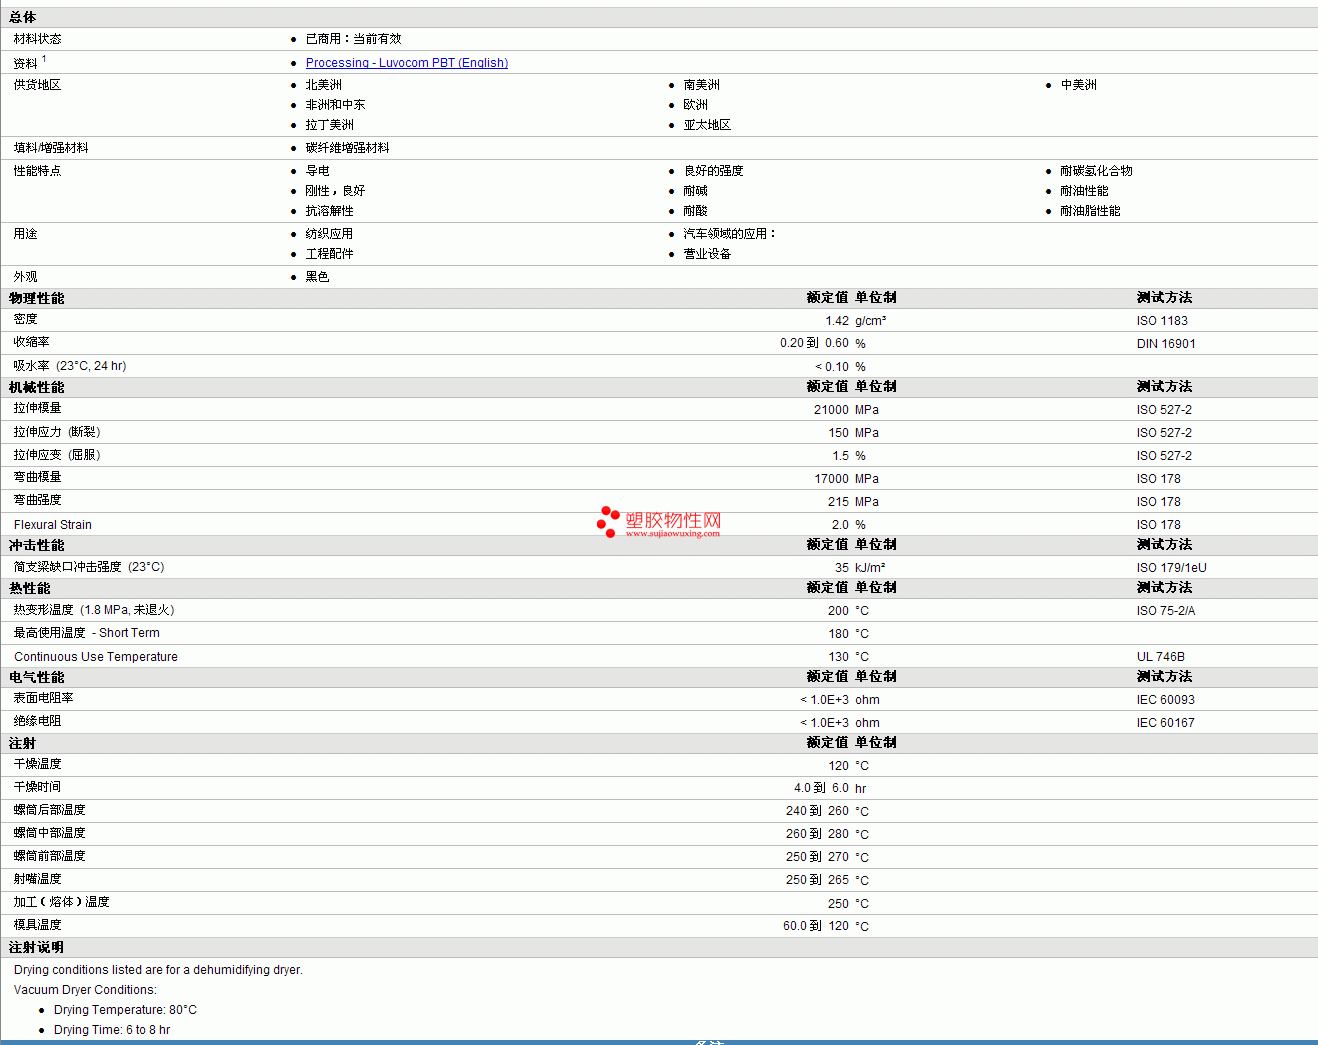Click the IEC 60093 surface resistivity method
Viewport: 1318px width, 1045px height.
click(x=1165, y=700)
